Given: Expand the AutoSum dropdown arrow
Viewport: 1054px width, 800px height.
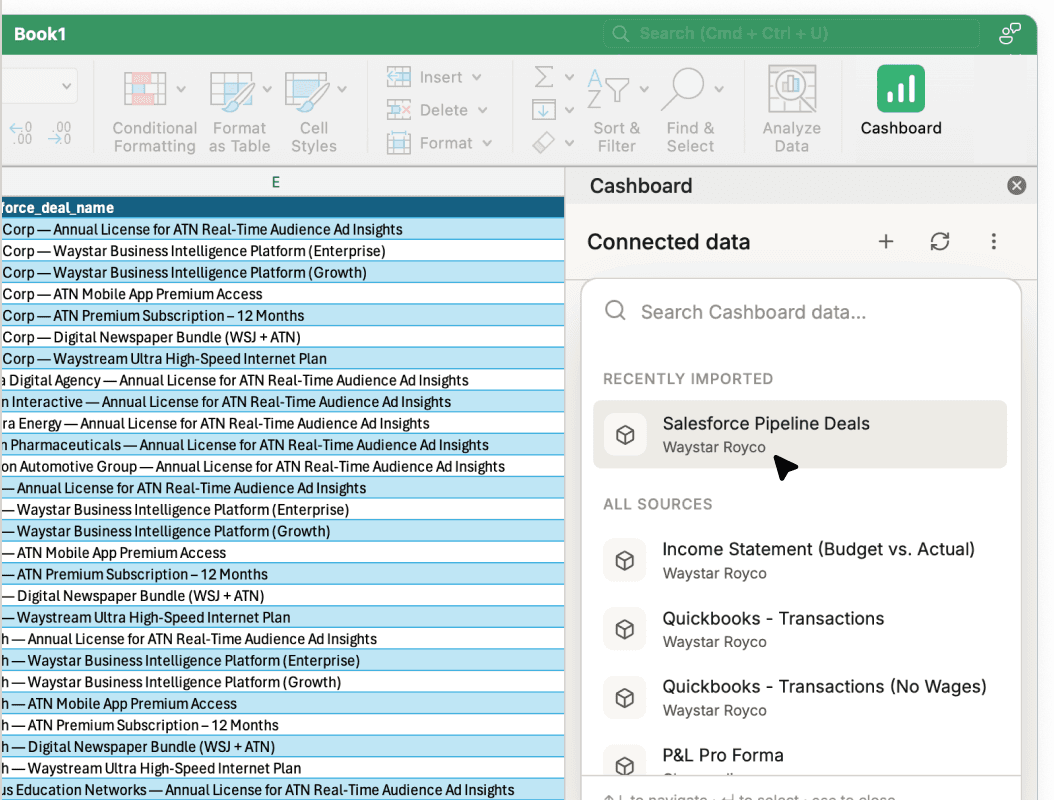Looking at the screenshot, I should (569, 77).
